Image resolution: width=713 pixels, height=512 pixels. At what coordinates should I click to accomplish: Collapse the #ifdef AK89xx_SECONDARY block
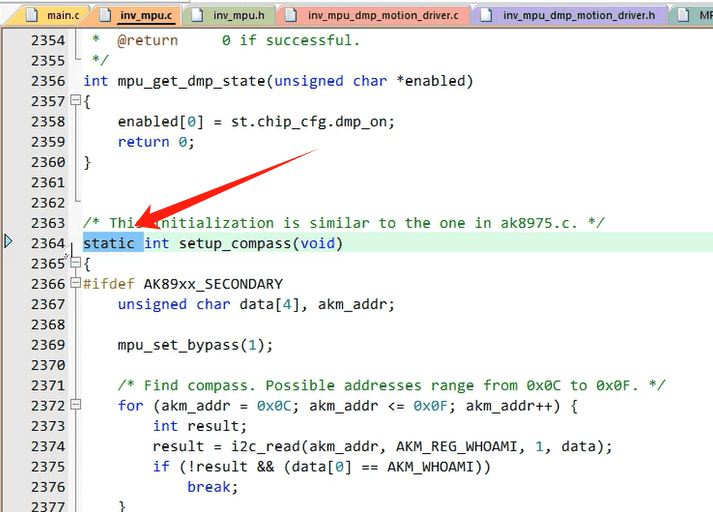click(x=76, y=283)
